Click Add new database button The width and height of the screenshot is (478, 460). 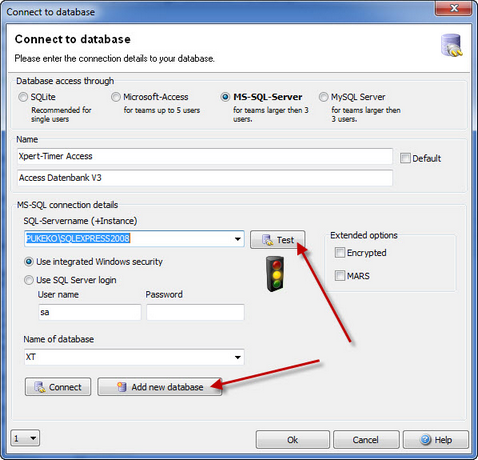[x=160, y=387]
